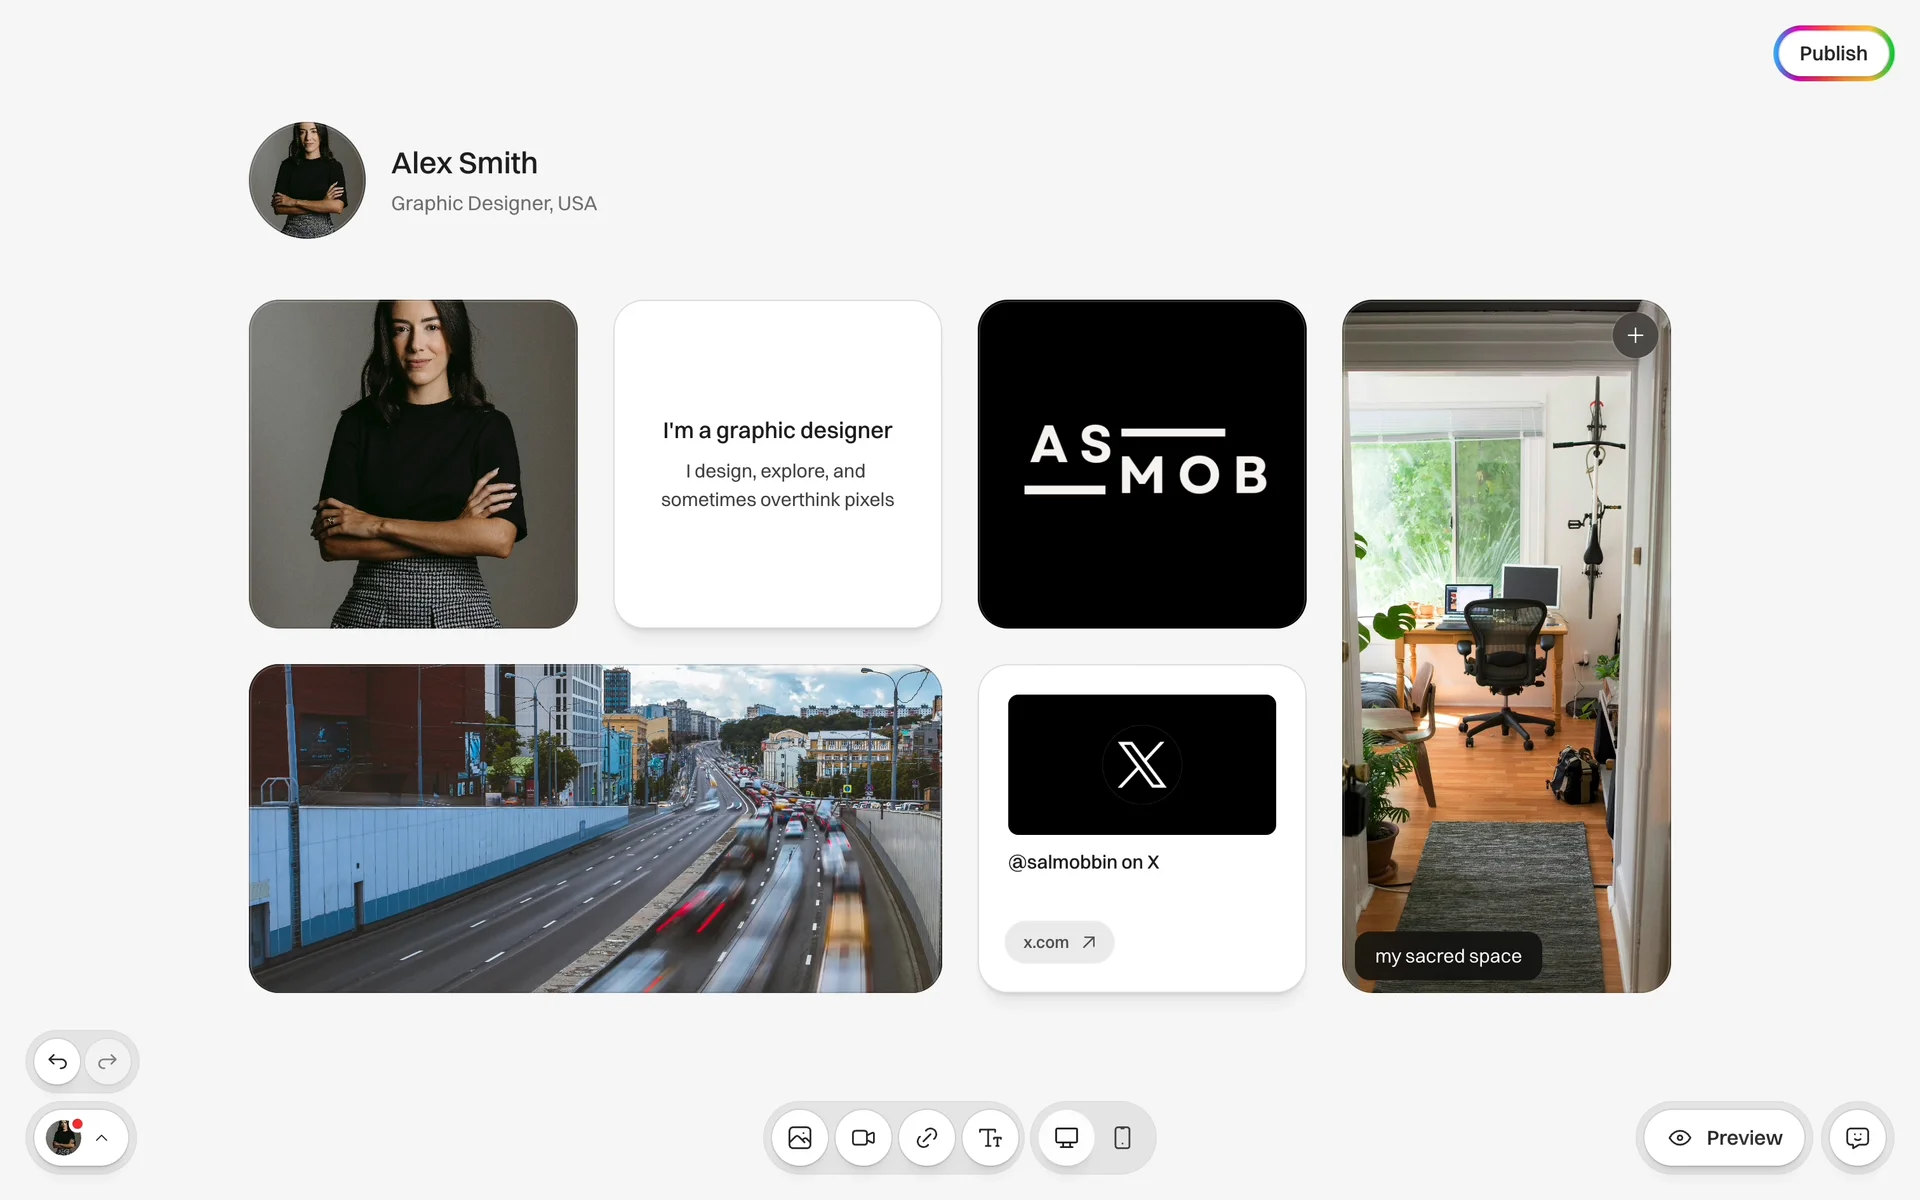Select the highway traffic photo card
Image resolution: width=1920 pixels, height=1200 pixels.
pyautogui.click(x=595, y=828)
